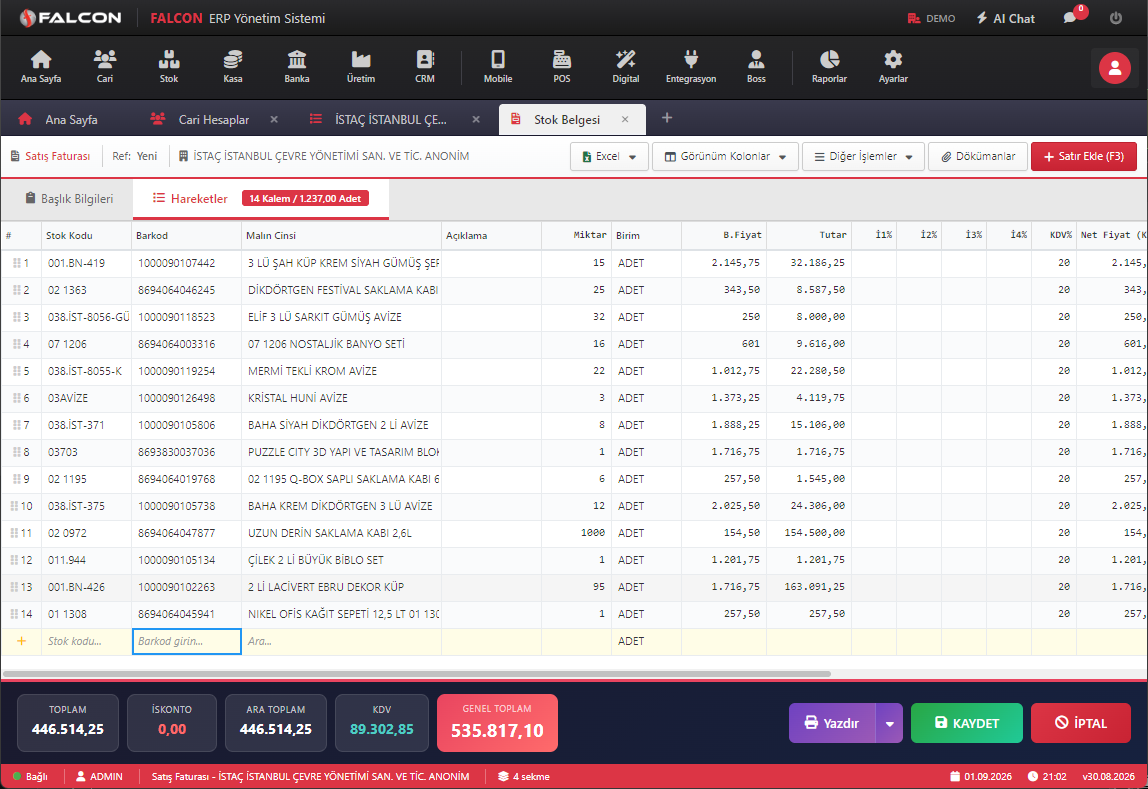The image size is (1148, 789).
Task: Select the cell KRİSTAL HUNİ AVİZE
Action: (x=341, y=398)
